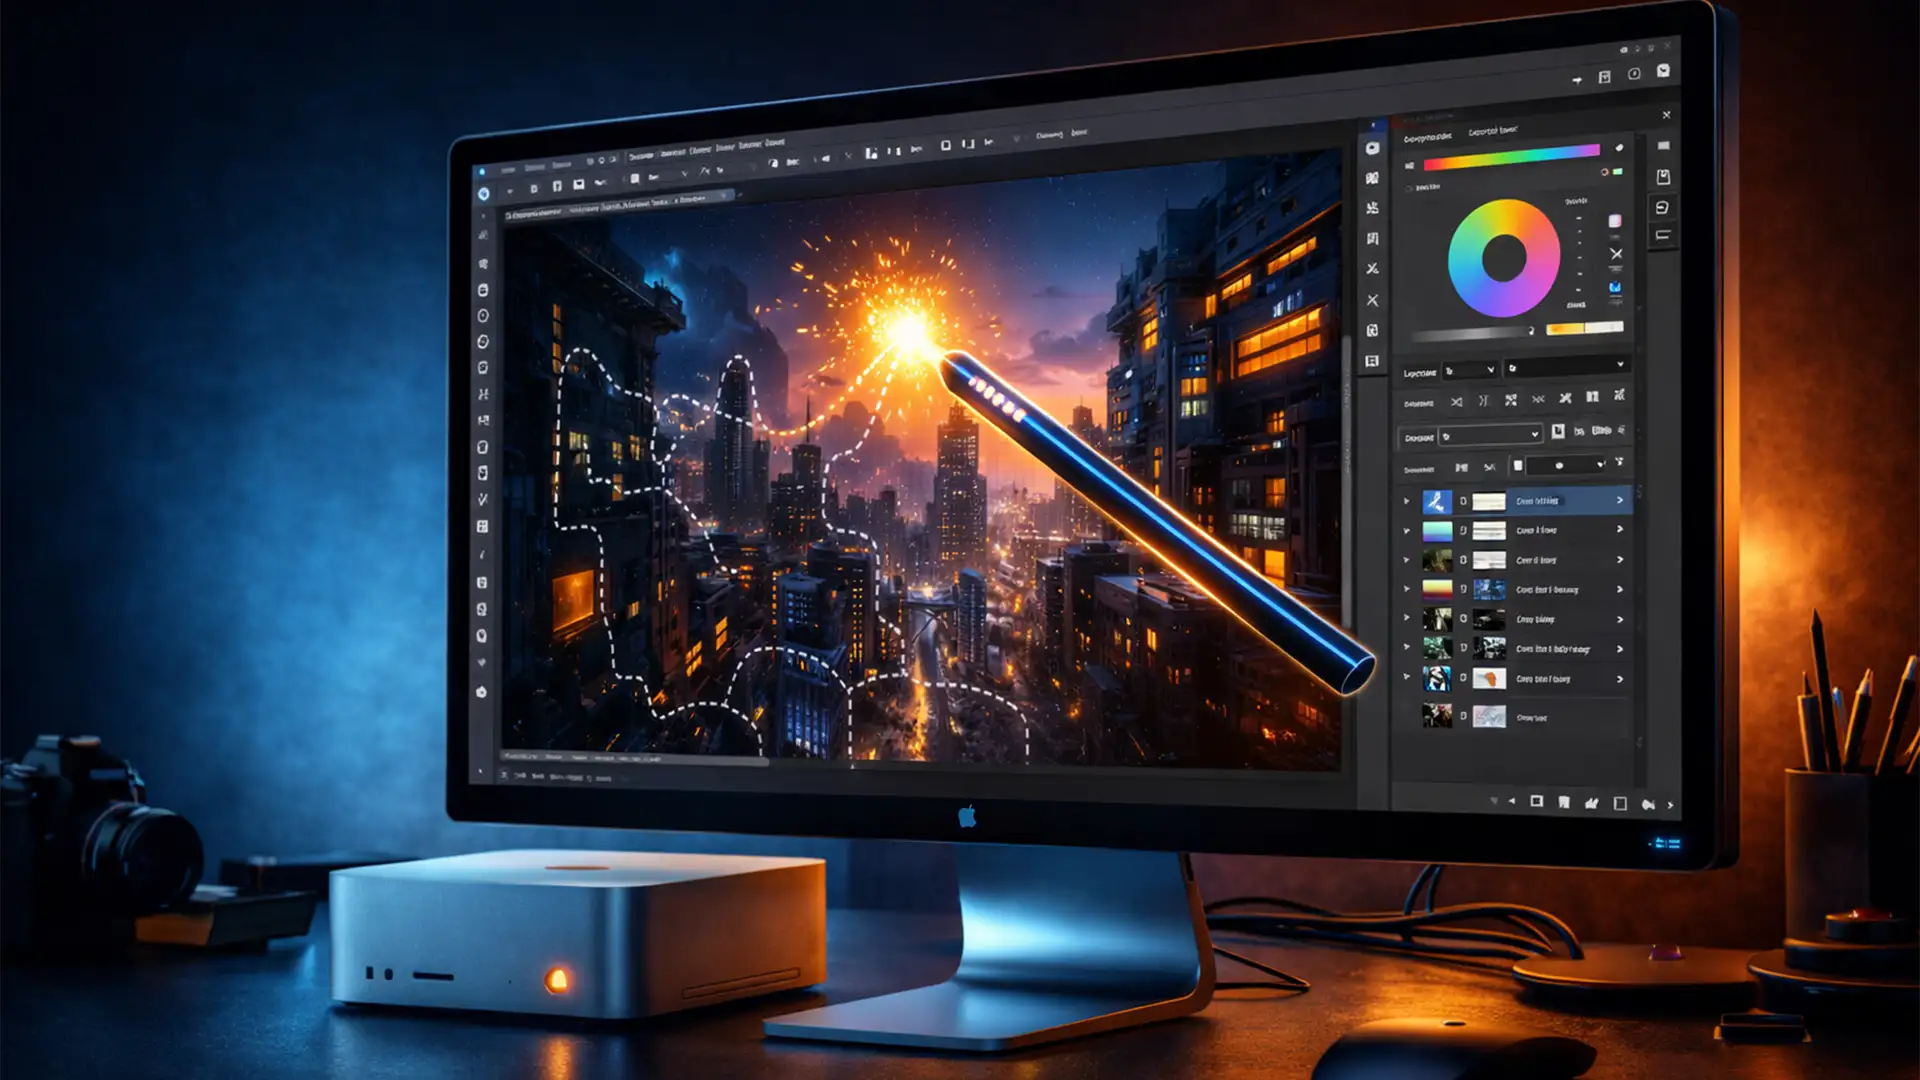Screen dimensions: 1920x1080
Task: Switch to the second tab of the color panel
Action: point(1493,131)
